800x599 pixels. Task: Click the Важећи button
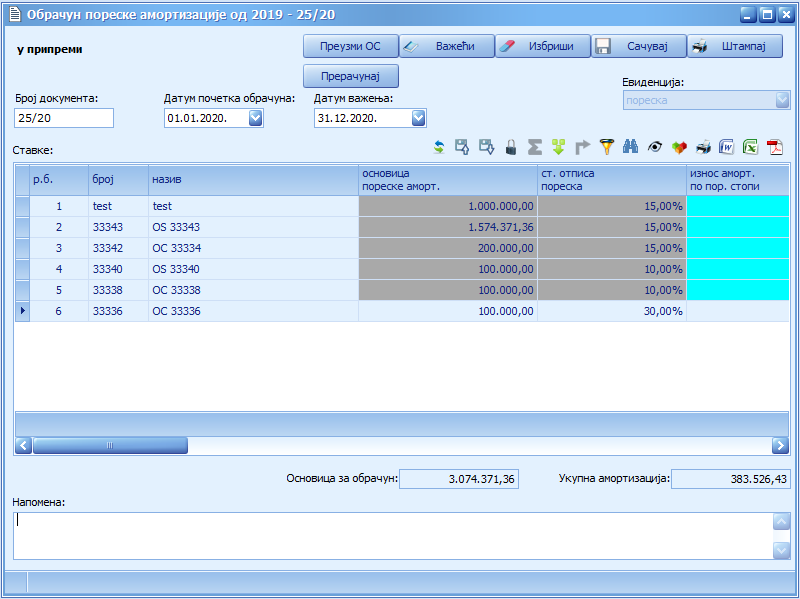(447, 46)
